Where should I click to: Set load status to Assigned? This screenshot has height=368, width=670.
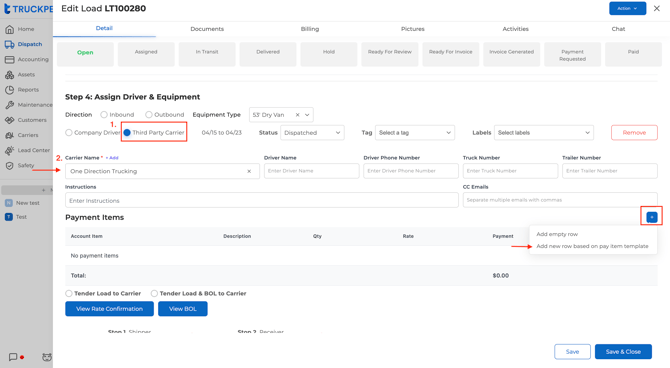click(x=146, y=54)
